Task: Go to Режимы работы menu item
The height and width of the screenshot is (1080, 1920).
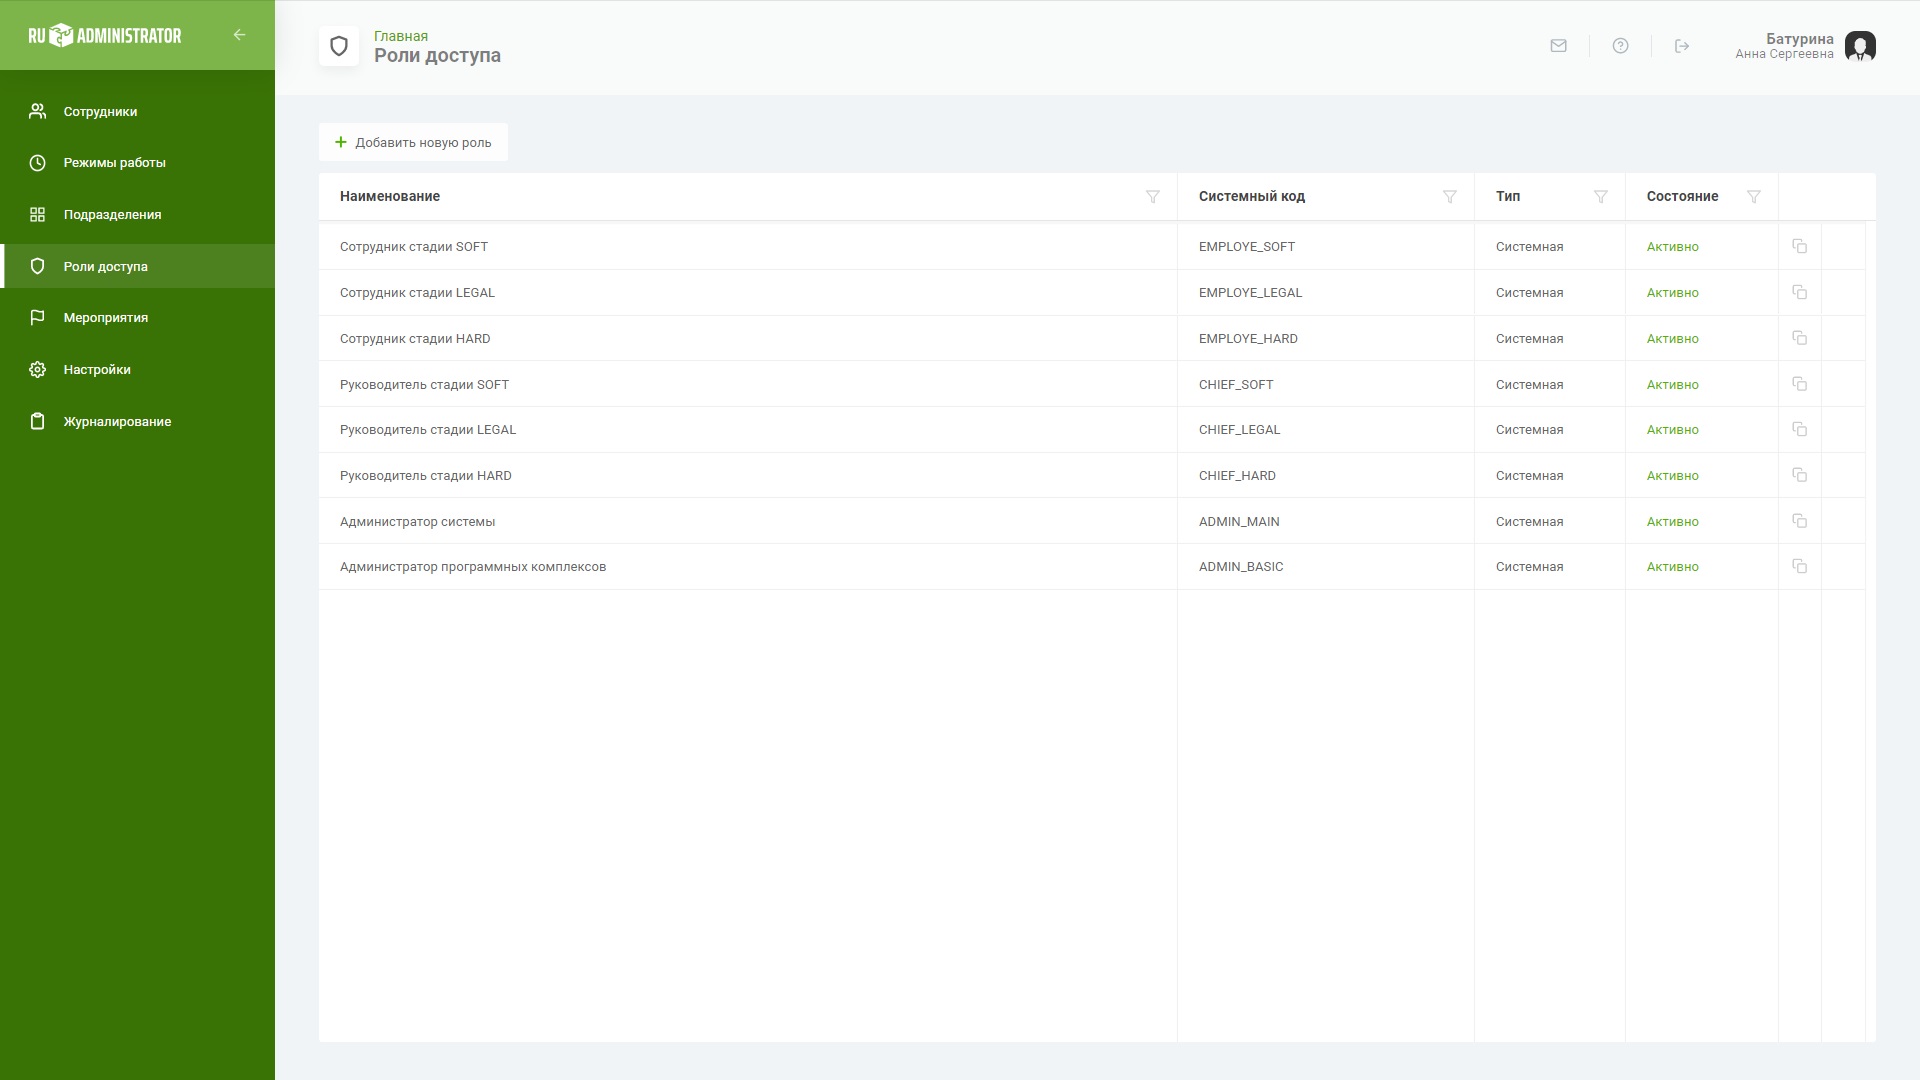Action: click(x=114, y=163)
